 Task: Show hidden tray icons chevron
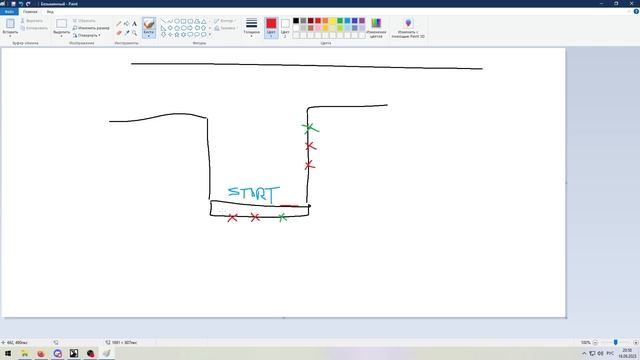pos(584,353)
